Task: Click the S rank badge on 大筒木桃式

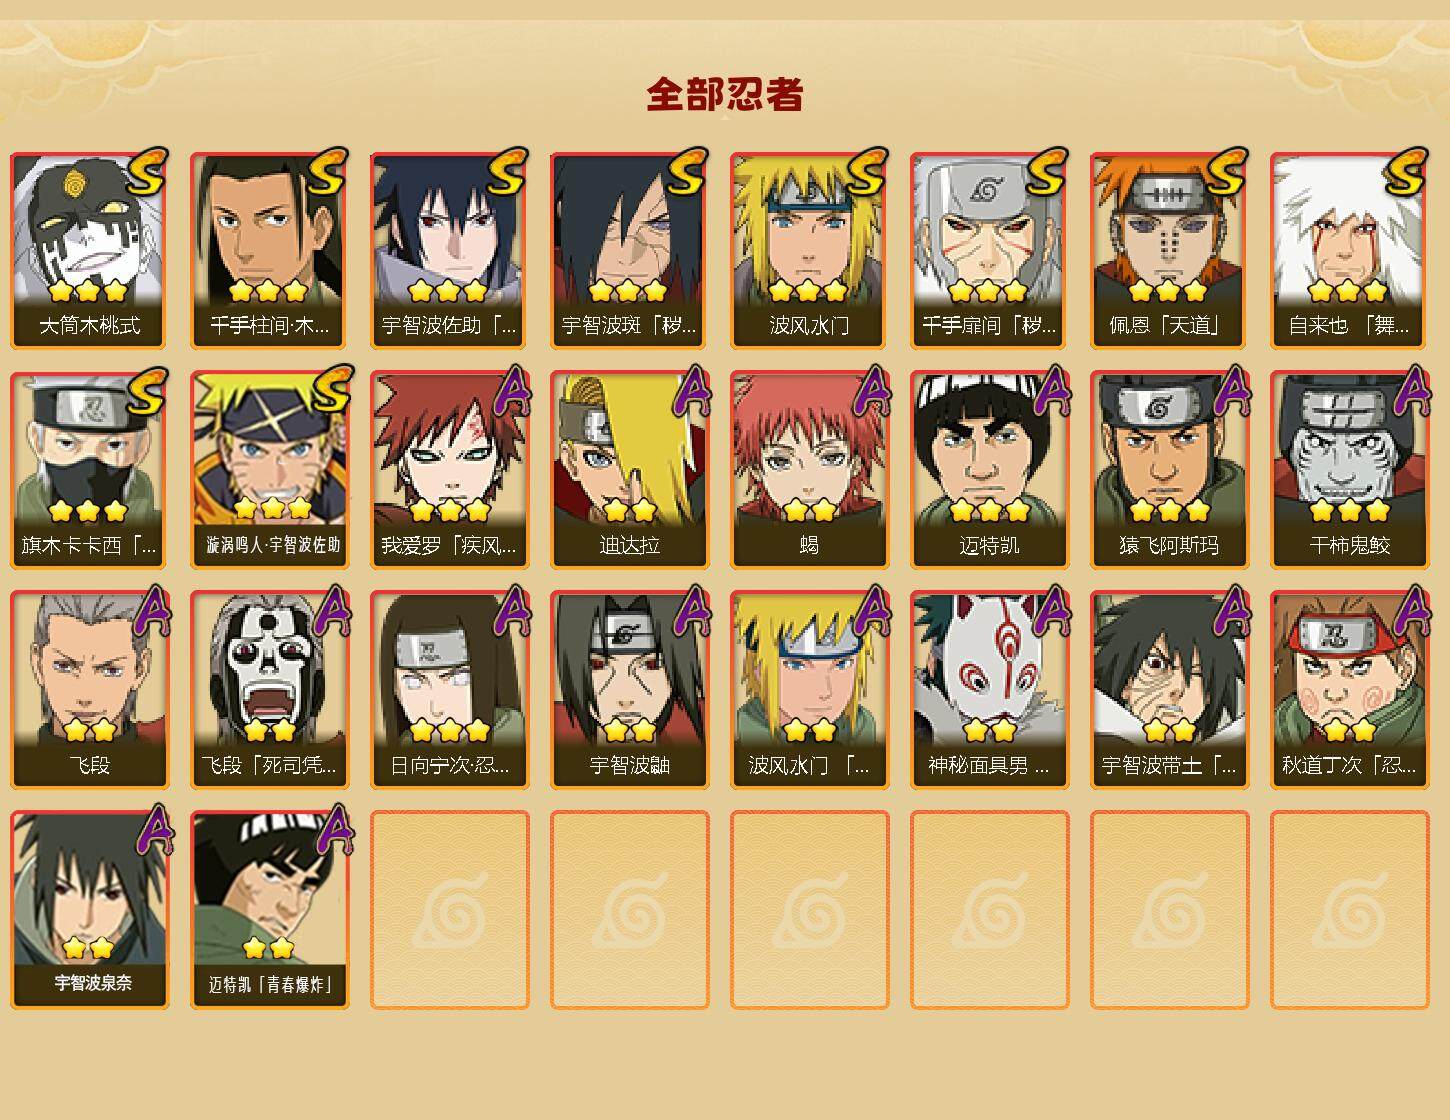Action: pyautogui.click(x=147, y=171)
